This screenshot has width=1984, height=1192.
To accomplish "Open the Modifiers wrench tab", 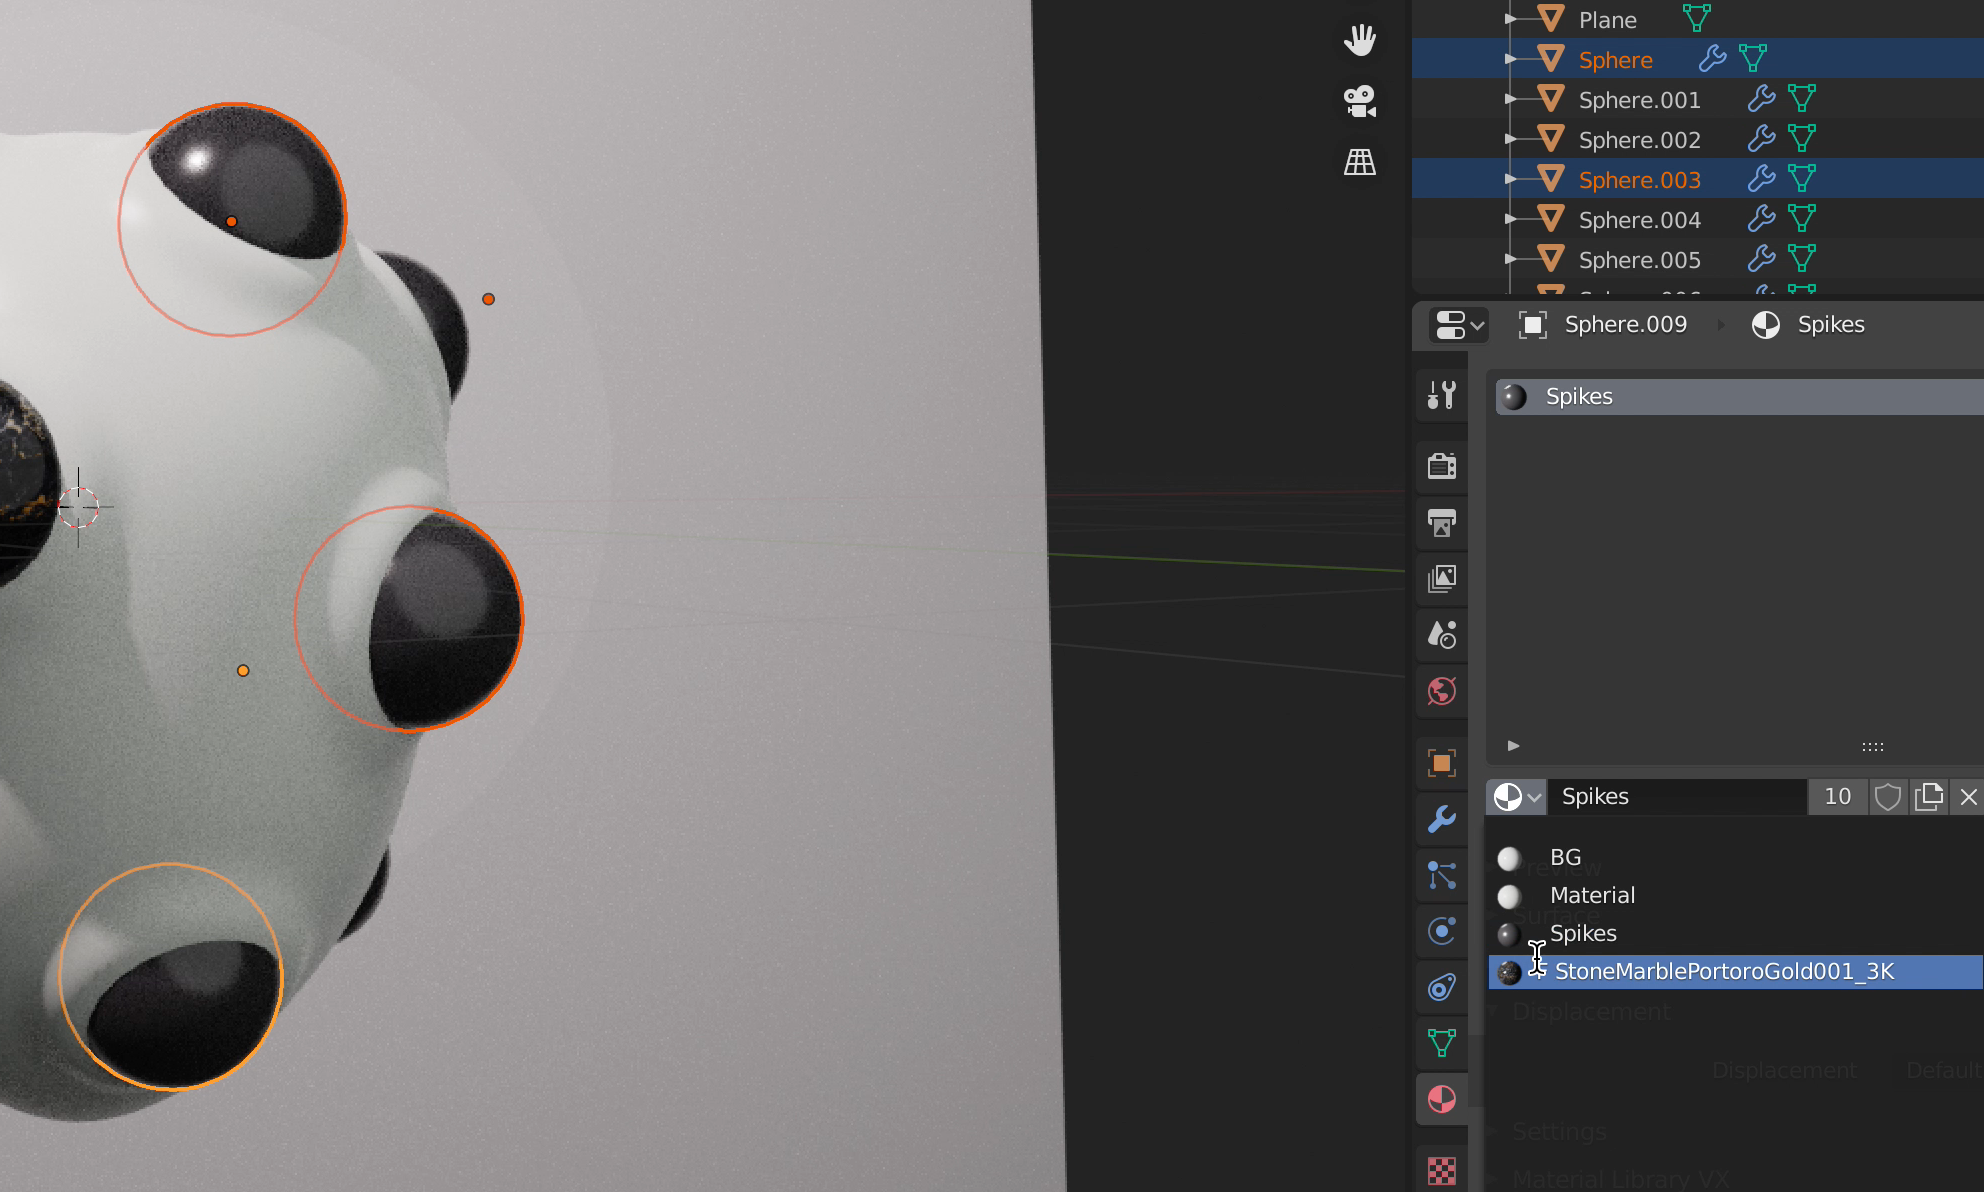I will pyautogui.click(x=1441, y=819).
